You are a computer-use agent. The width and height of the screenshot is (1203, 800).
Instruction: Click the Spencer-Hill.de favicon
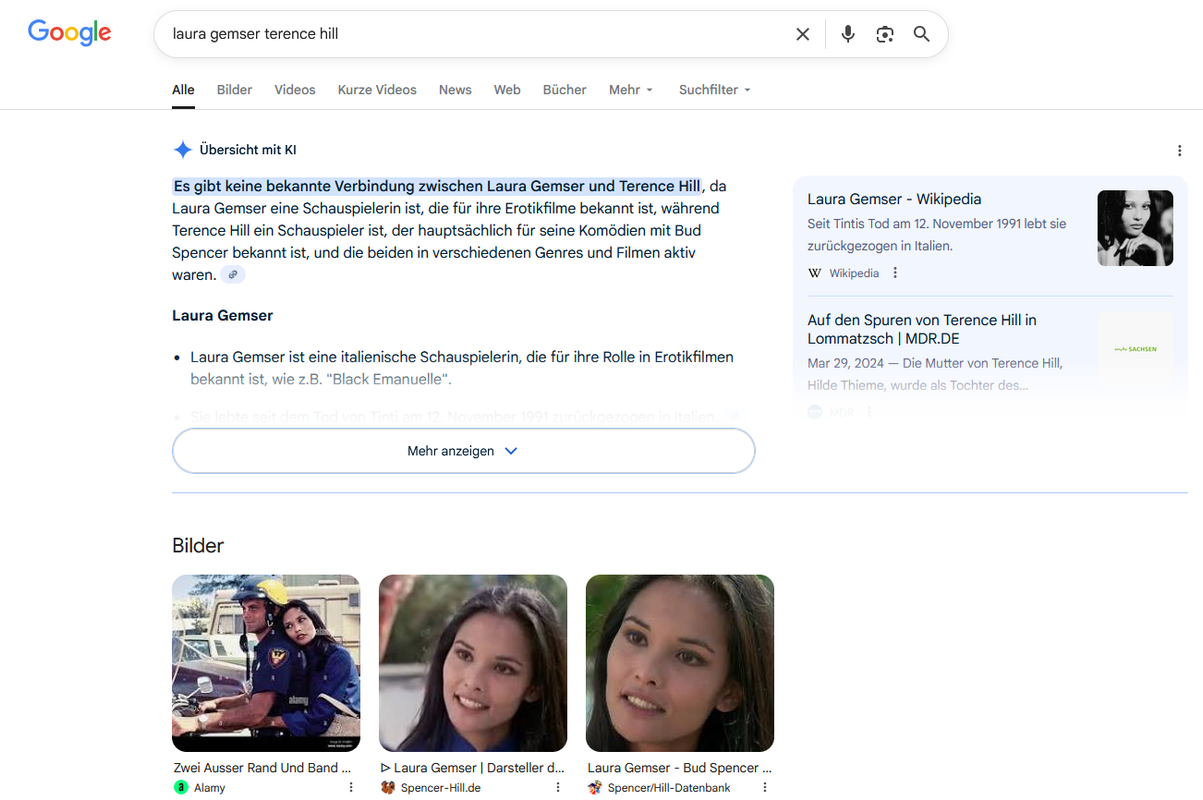(388, 788)
